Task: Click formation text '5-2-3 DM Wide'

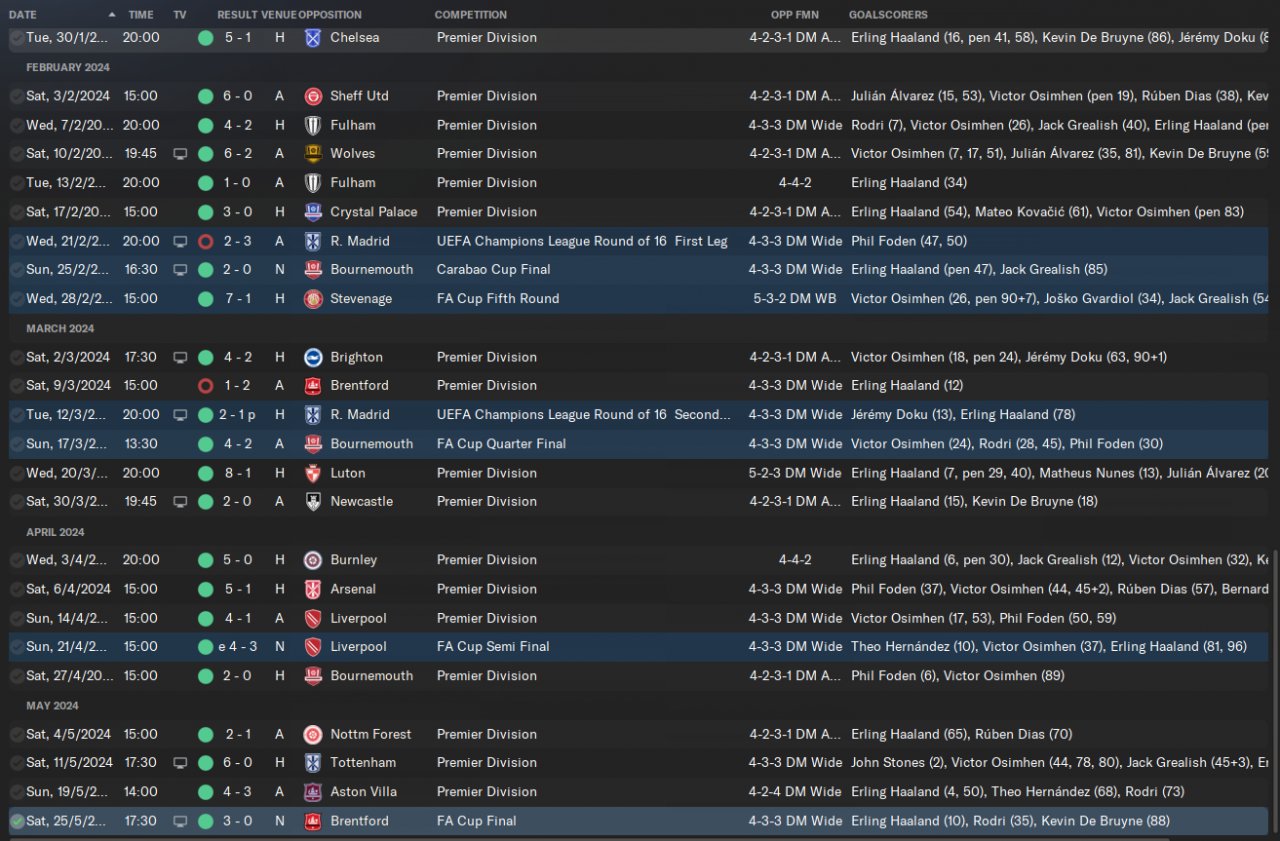Action: [x=795, y=473]
